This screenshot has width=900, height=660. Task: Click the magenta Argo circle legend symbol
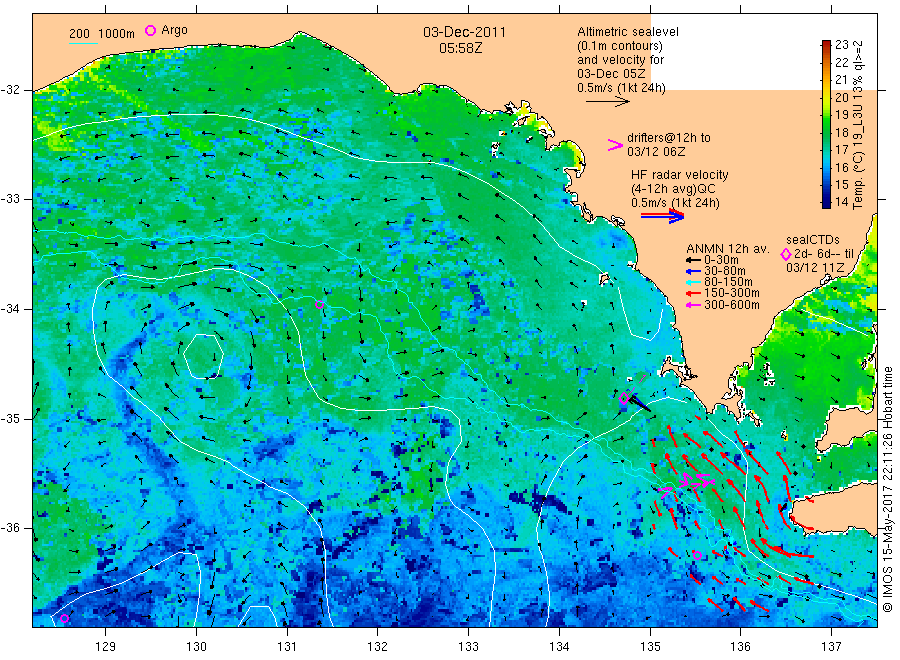[150, 30]
